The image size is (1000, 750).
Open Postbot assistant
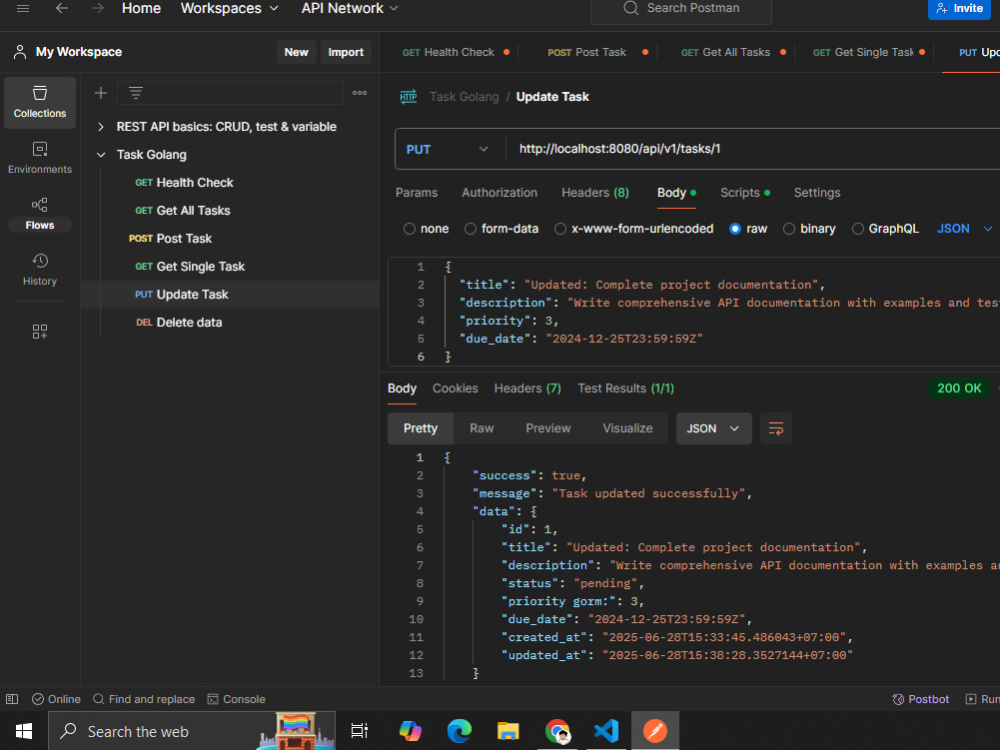click(x=920, y=699)
